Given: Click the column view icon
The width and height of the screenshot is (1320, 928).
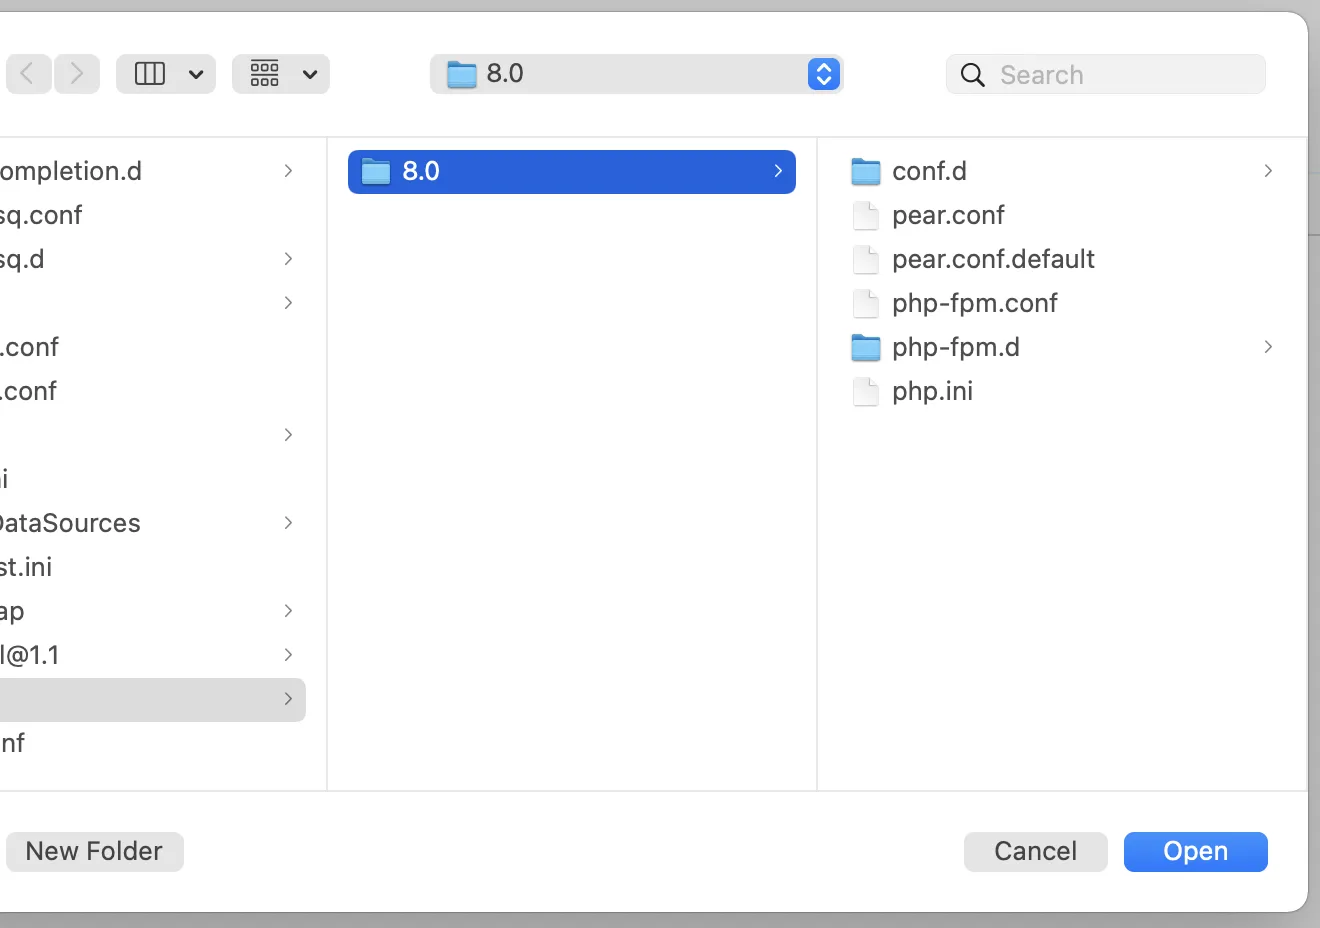Looking at the screenshot, I should 150,74.
